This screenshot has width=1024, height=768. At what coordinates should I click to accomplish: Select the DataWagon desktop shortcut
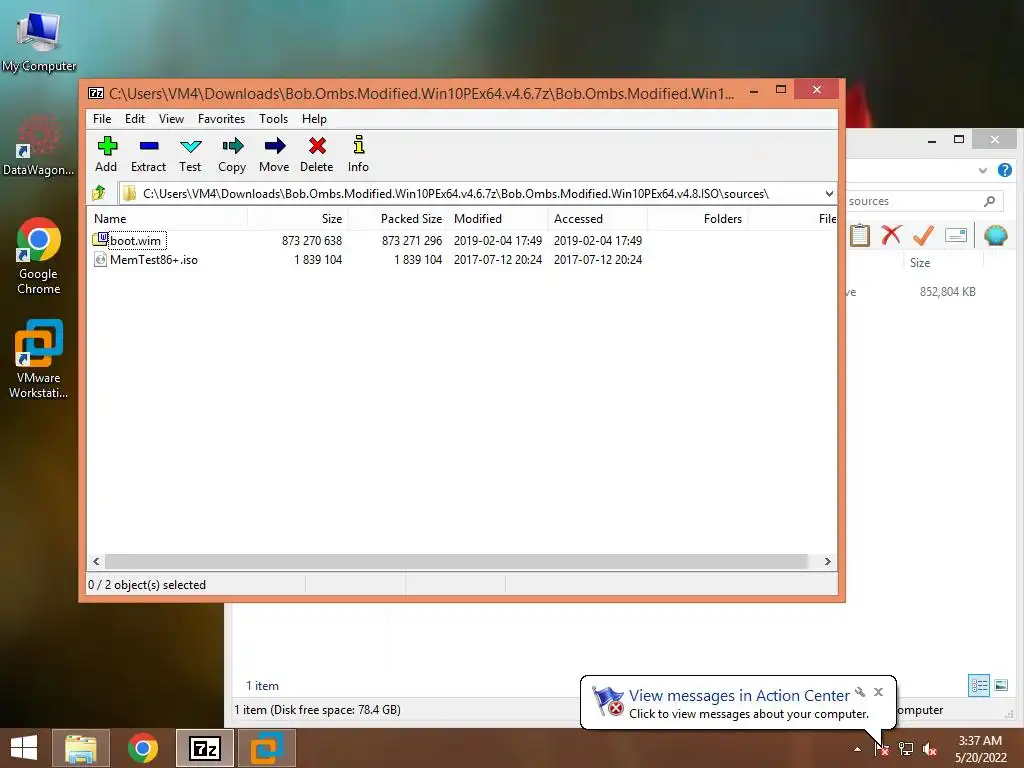(39, 144)
